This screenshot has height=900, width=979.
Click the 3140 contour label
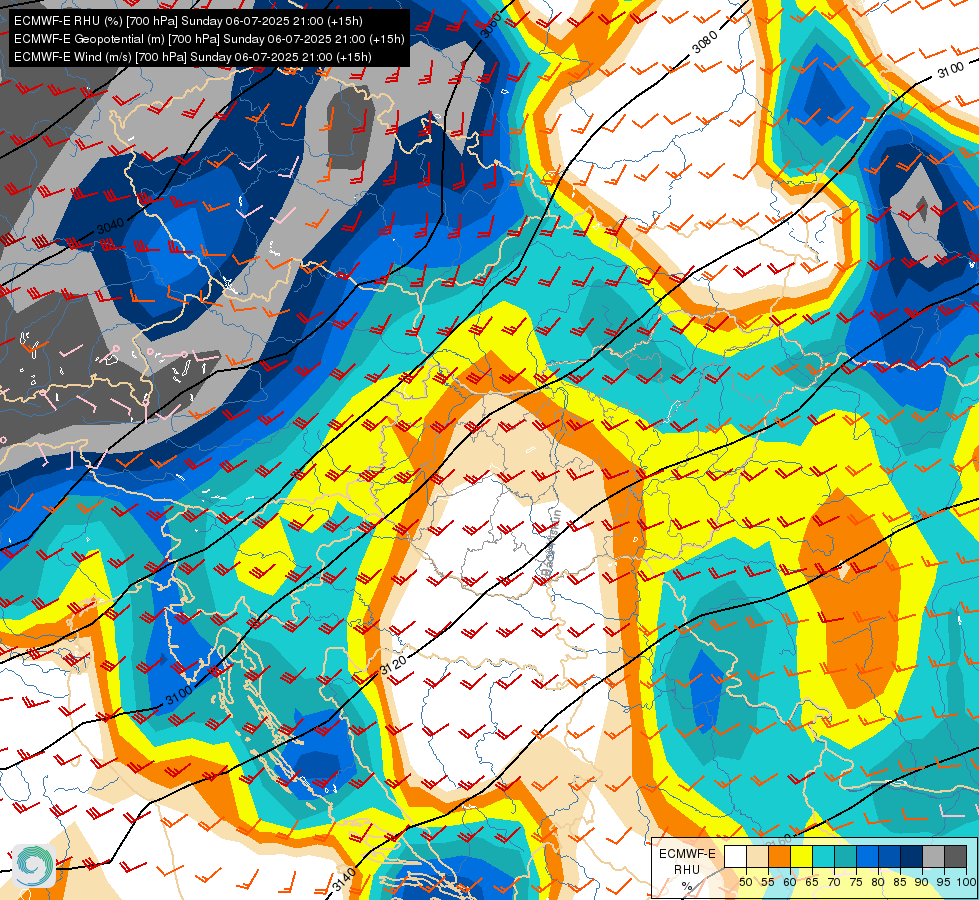coord(343,880)
